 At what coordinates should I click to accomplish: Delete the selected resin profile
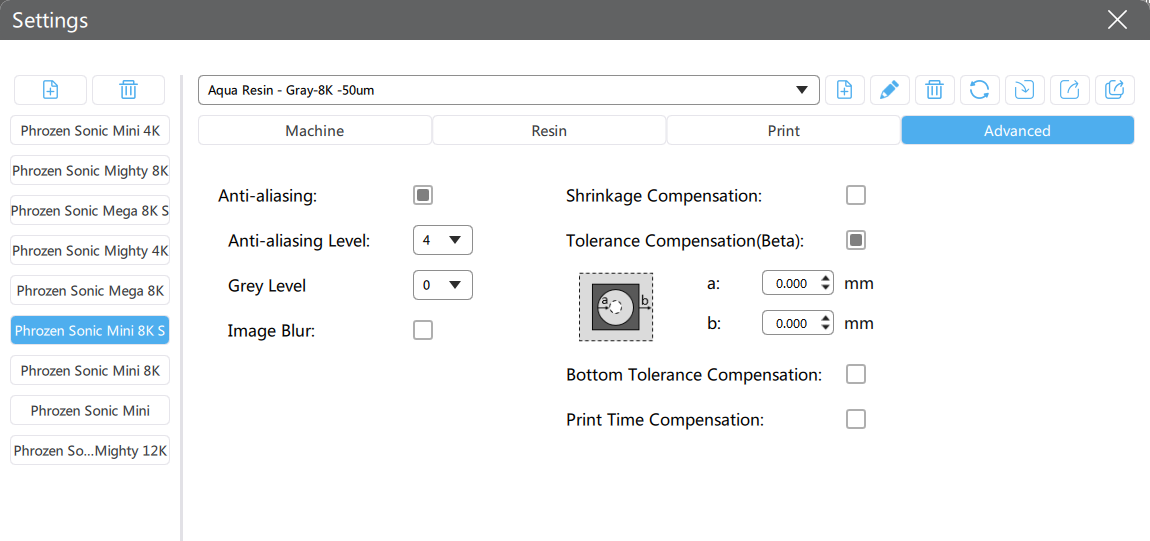[x=934, y=90]
